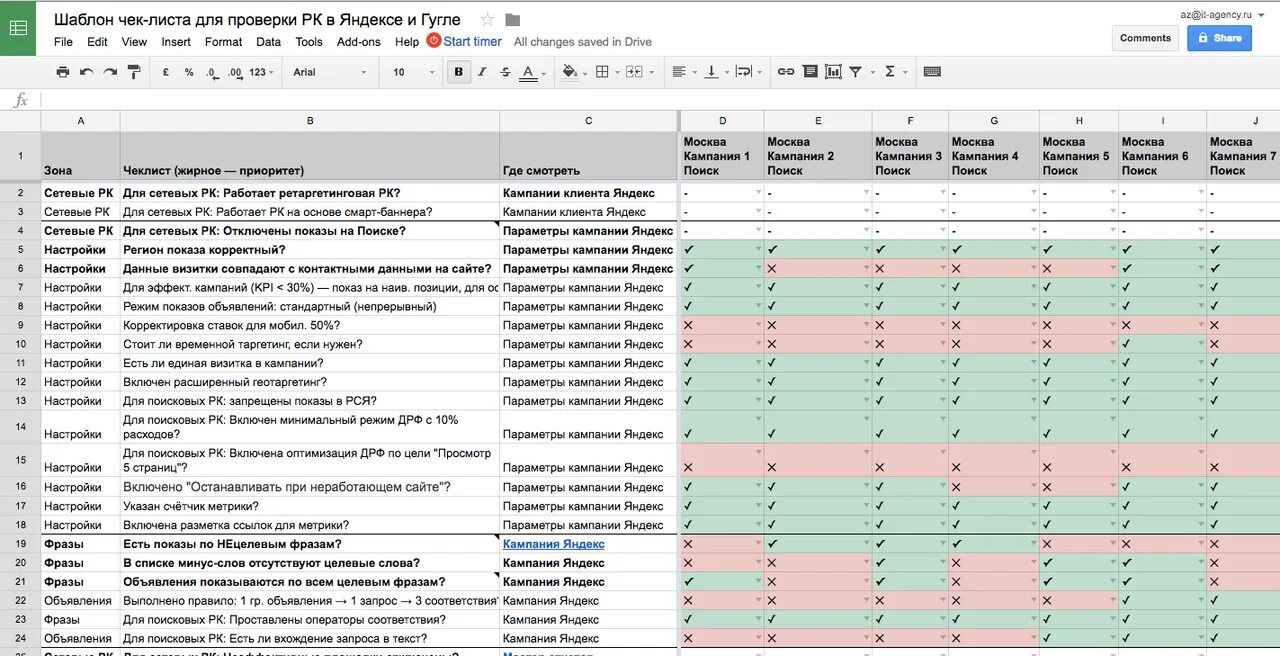This screenshot has width=1280, height=656.
Task: Select header cell 'Где смотреть'
Action: pyautogui.click(x=589, y=156)
